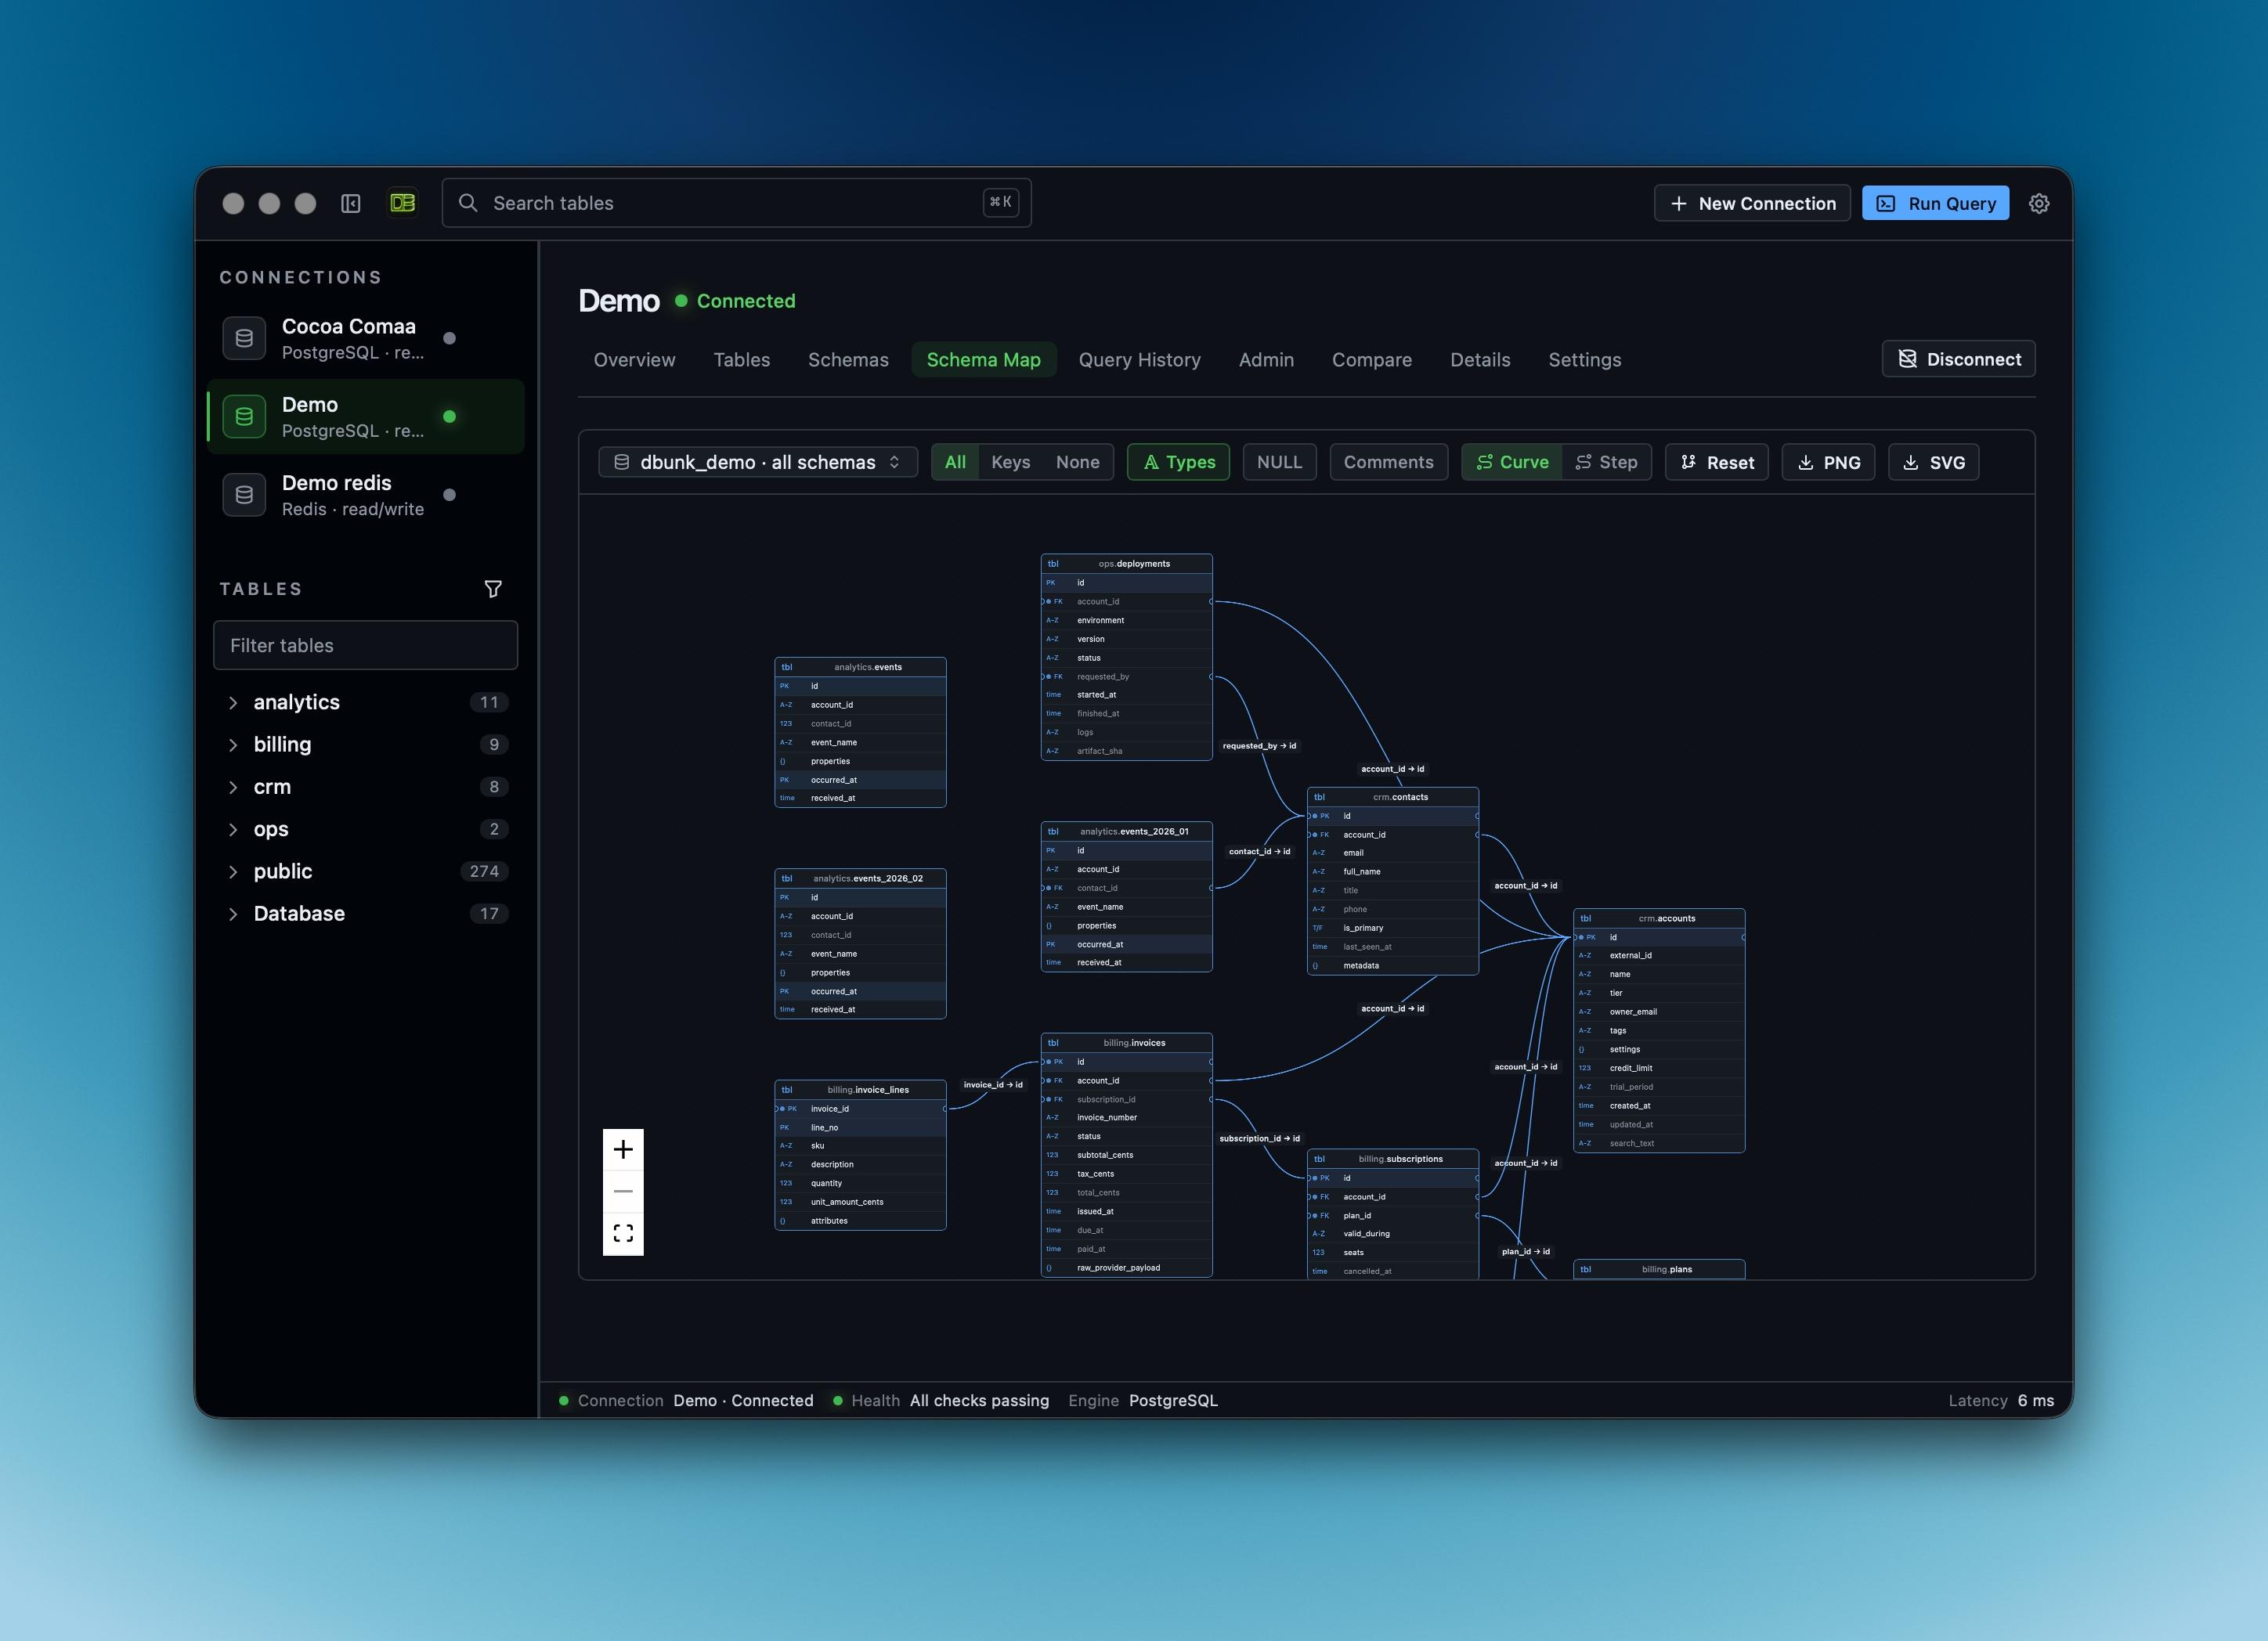The width and height of the screenshot is (2268, 1641).
Task: Click Demo redis database icon
Action: [244, 494]
